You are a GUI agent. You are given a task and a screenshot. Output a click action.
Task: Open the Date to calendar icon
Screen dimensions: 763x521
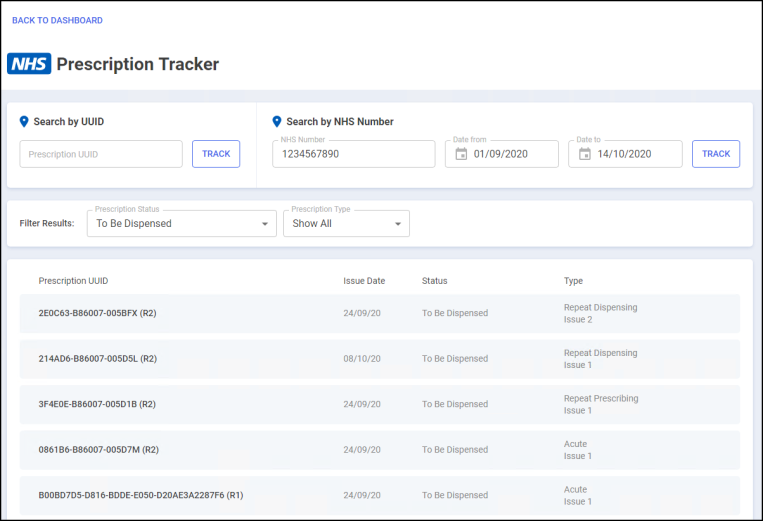point(585,154)
